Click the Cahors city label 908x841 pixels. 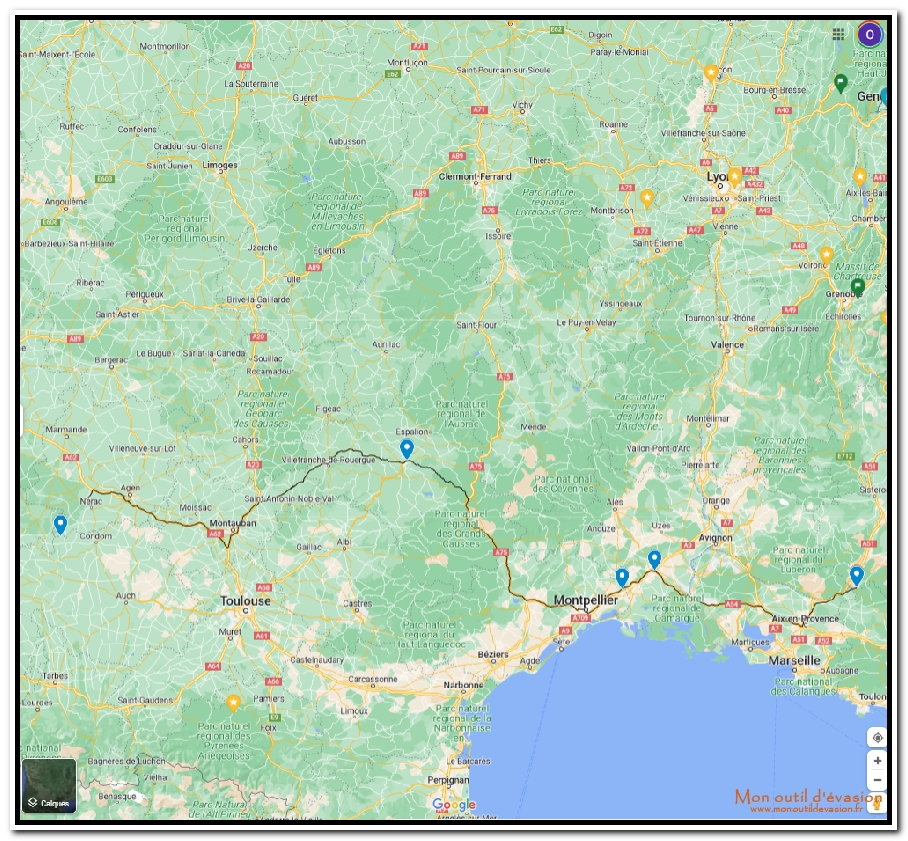pyautogui.click(x=246, y=440)
